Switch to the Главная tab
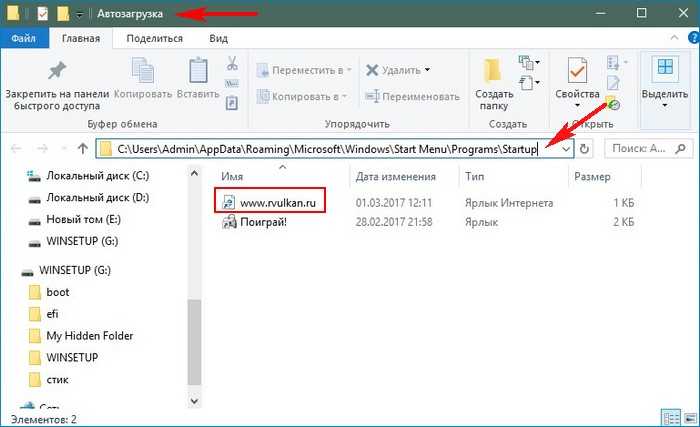 point(81,38)
